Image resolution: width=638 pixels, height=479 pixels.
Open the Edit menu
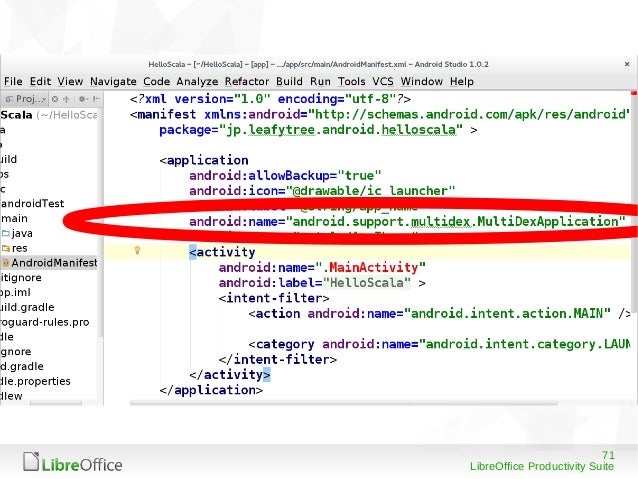40,81
